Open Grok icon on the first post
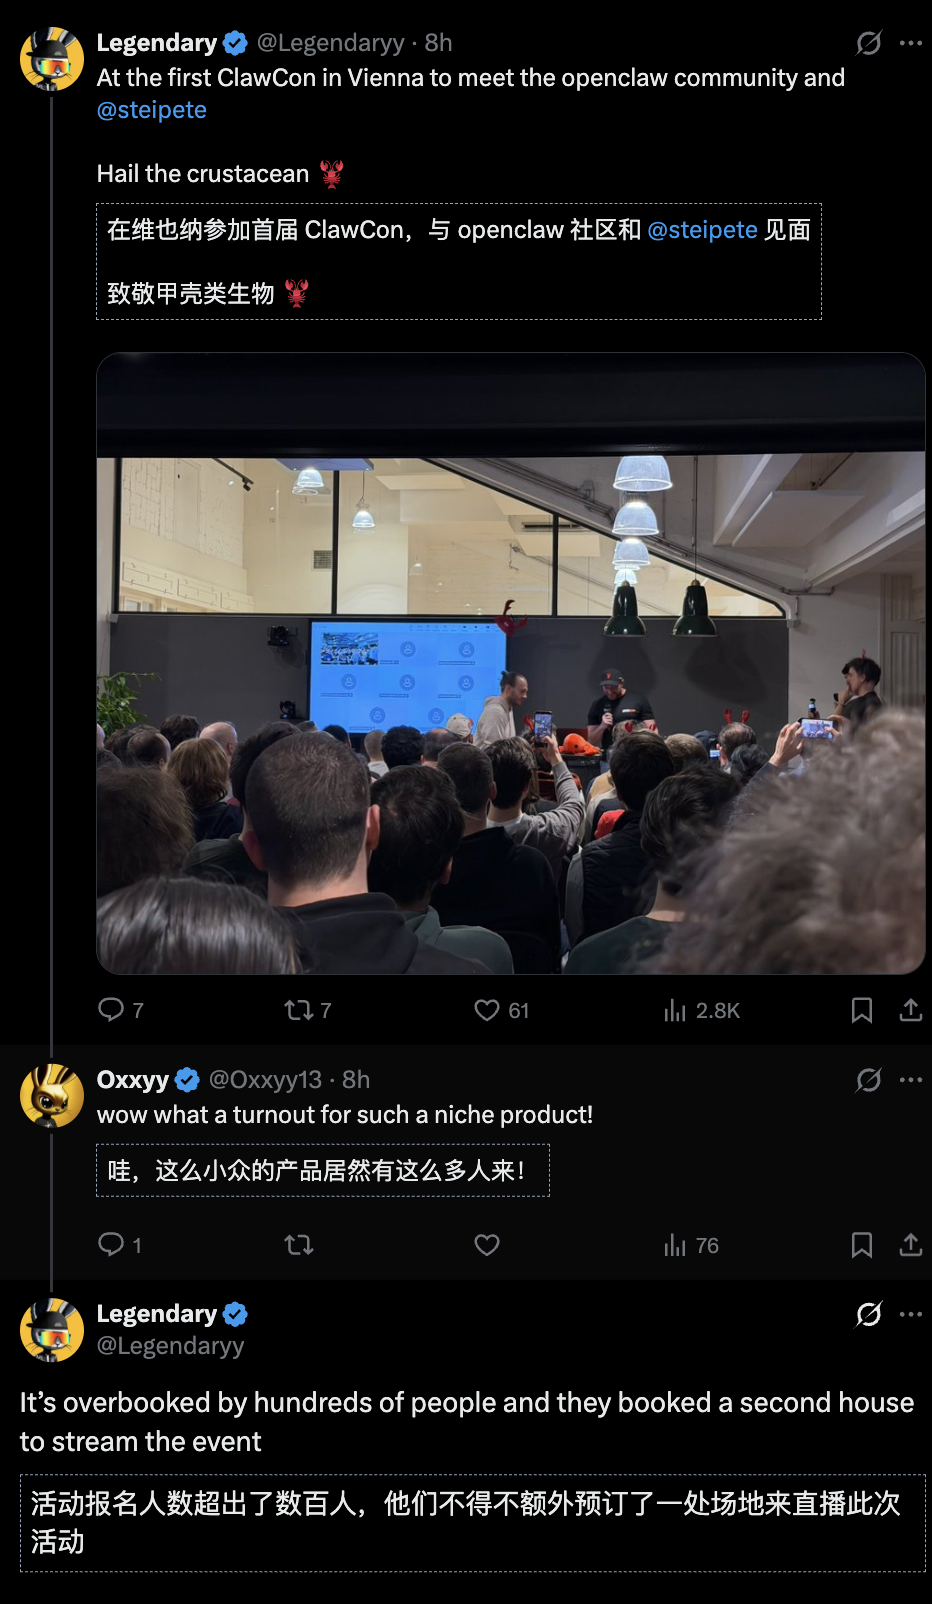932x1604 pixels. 869,43
